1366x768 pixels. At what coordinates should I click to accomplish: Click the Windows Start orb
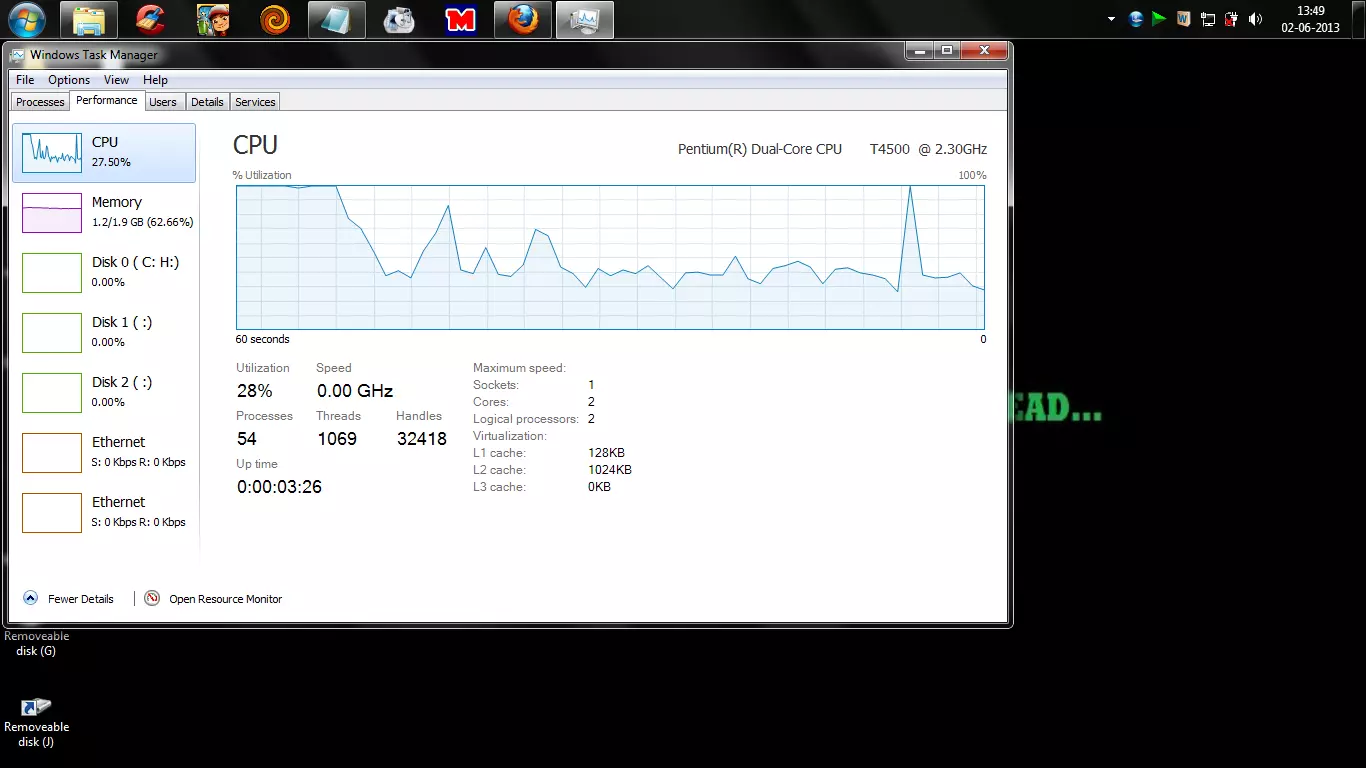[x=26, y=19]
